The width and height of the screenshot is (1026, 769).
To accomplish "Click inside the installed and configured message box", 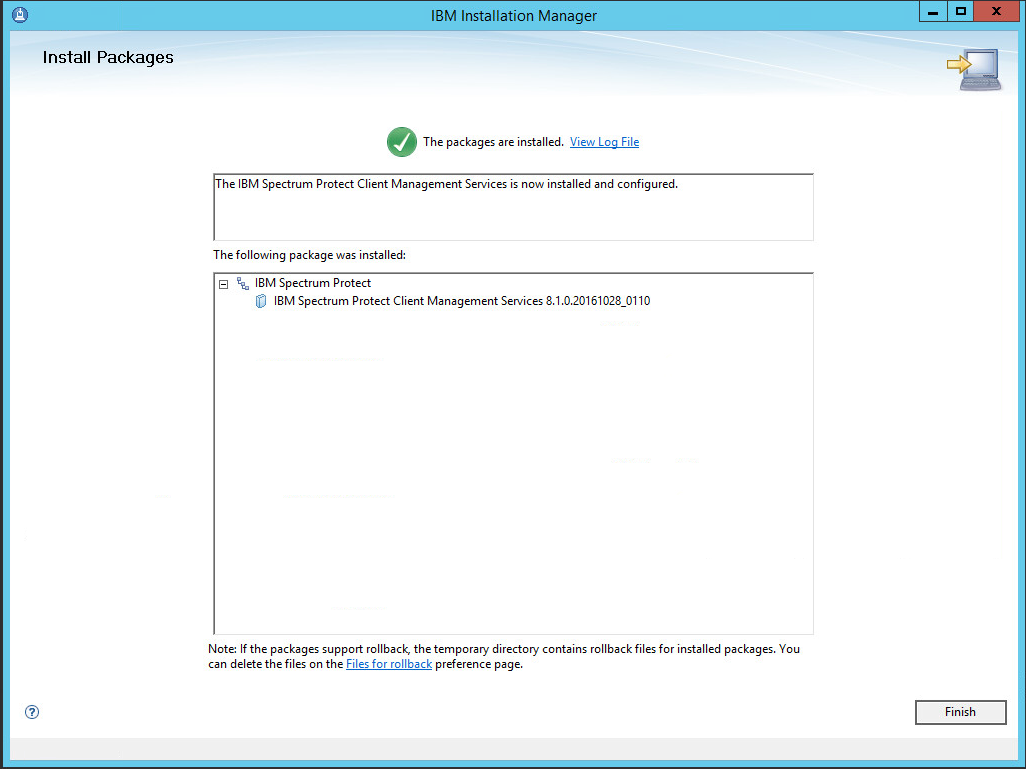I will click(x=512, y=212).
